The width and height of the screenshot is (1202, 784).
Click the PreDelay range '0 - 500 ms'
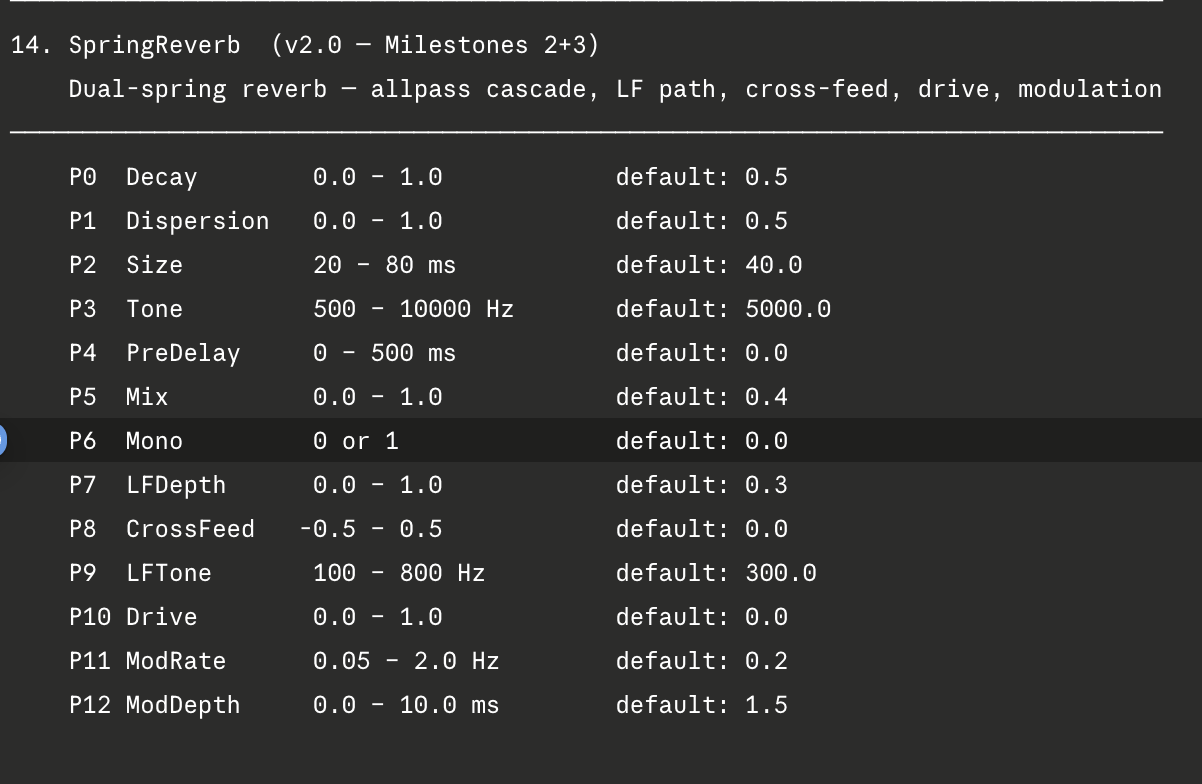(385, 353)
